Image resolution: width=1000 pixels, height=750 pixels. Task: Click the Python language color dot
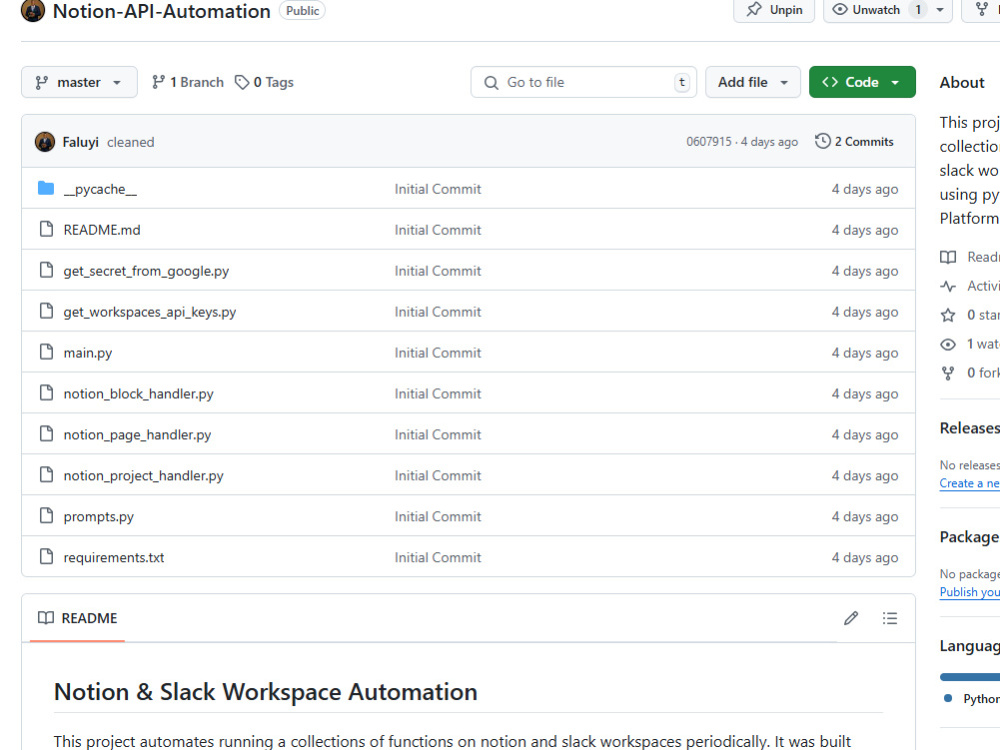pyautogui.click(x=948, y=698)
